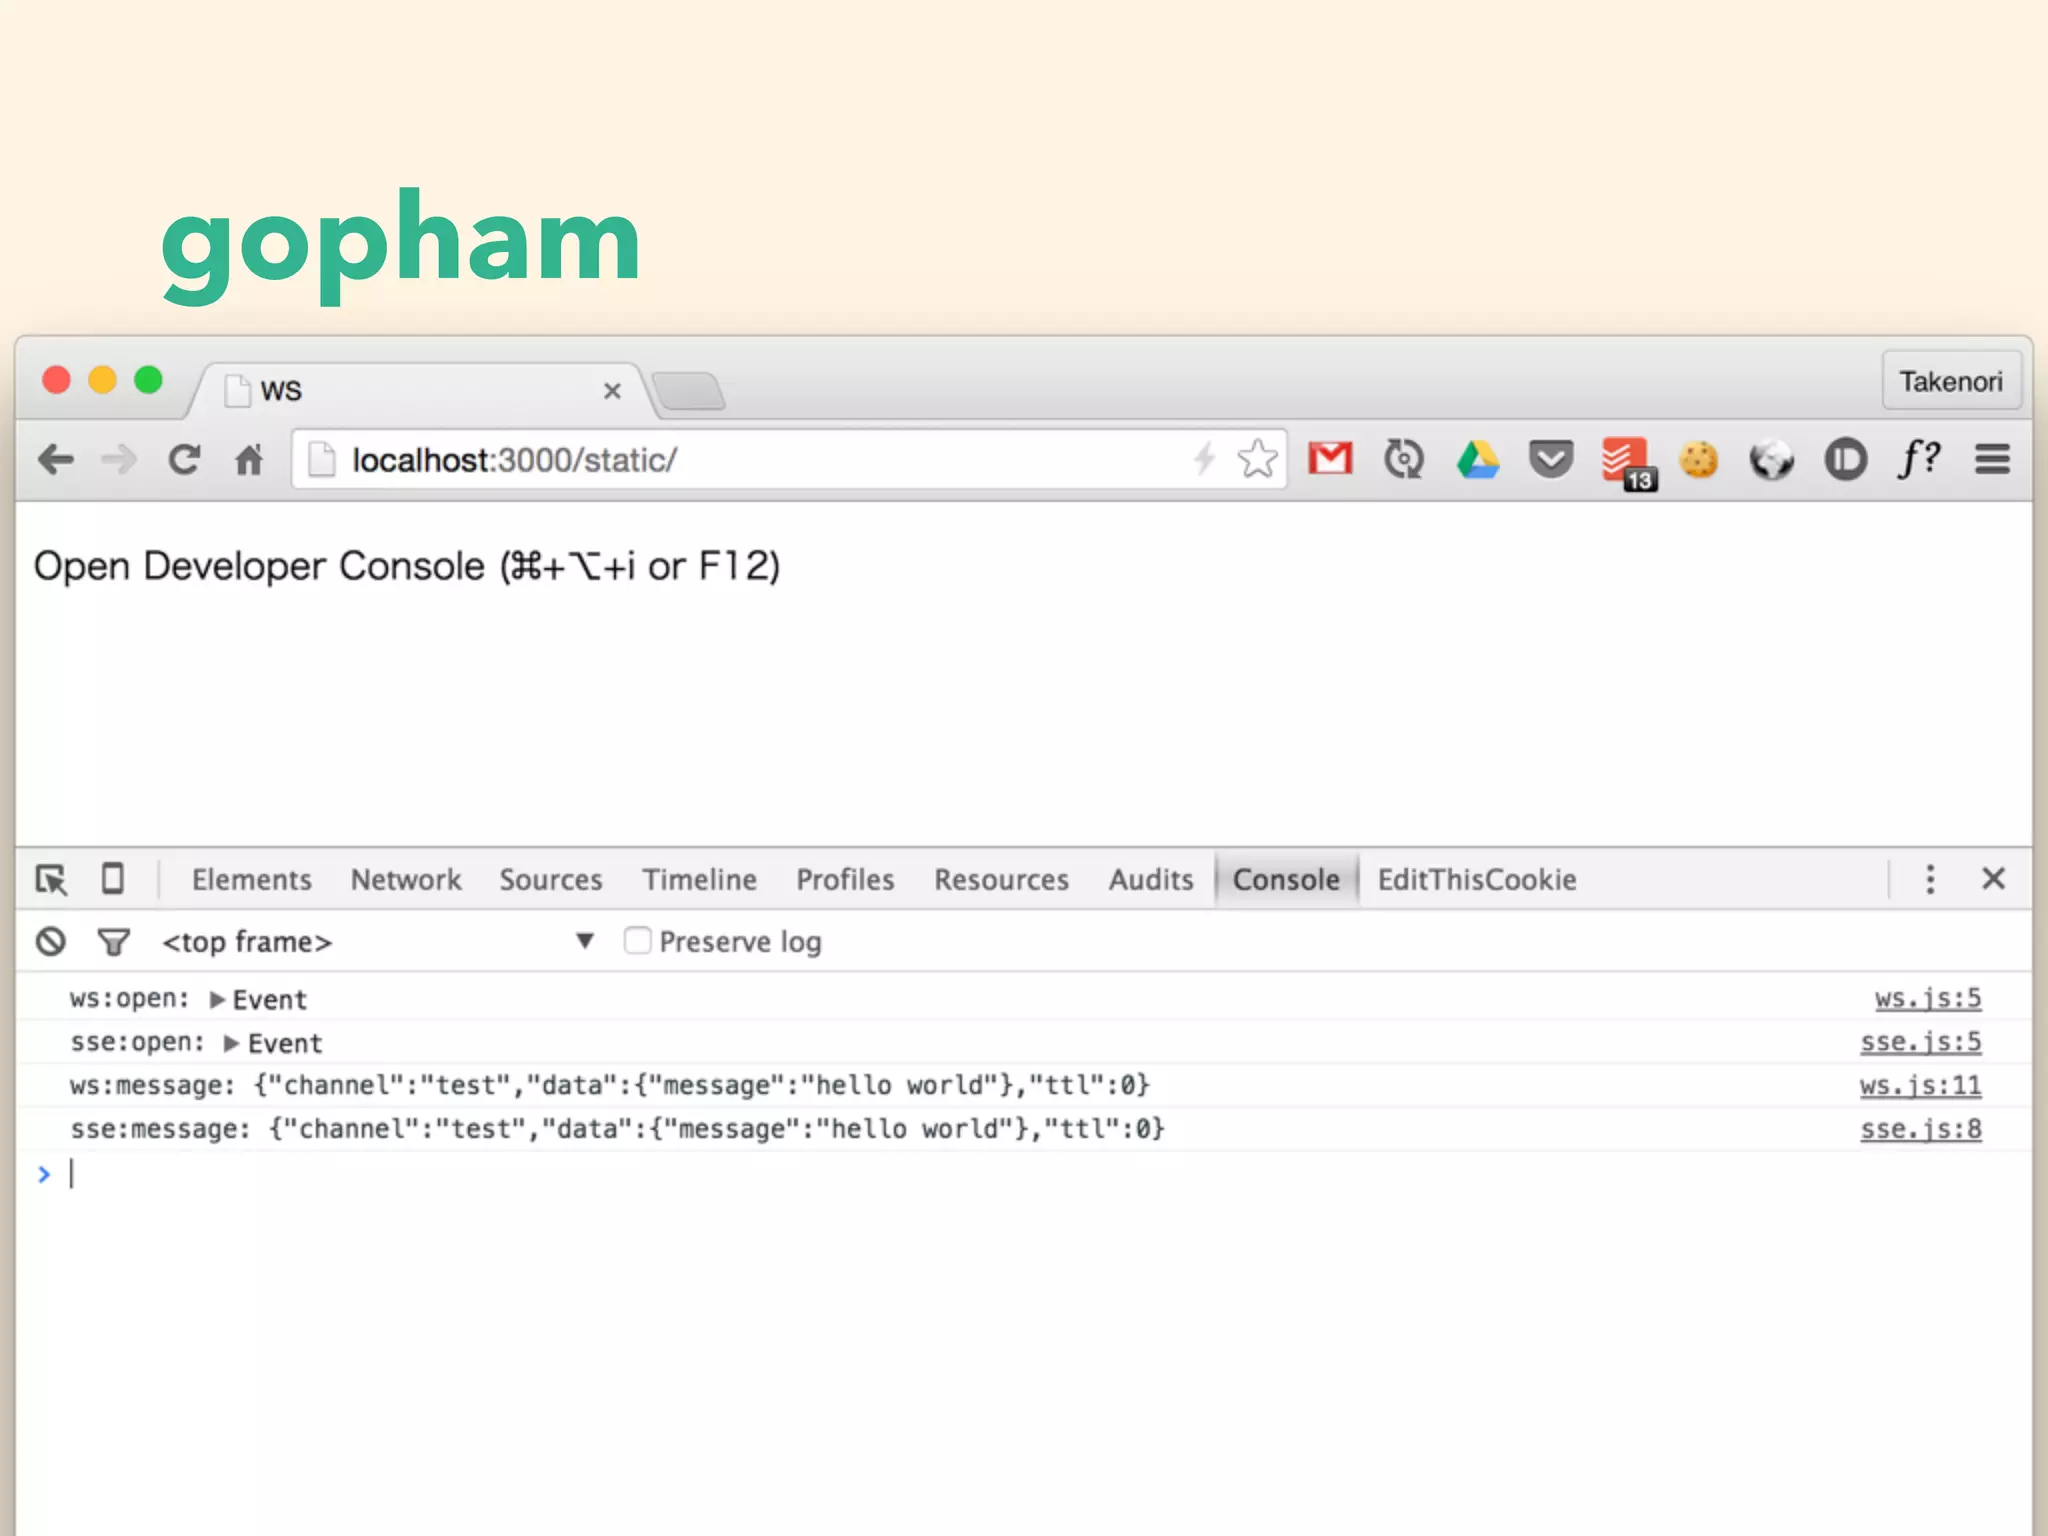Open the Timeline tab
The width and height of the screenshot is (2048, 1536).
click(699, 880)
